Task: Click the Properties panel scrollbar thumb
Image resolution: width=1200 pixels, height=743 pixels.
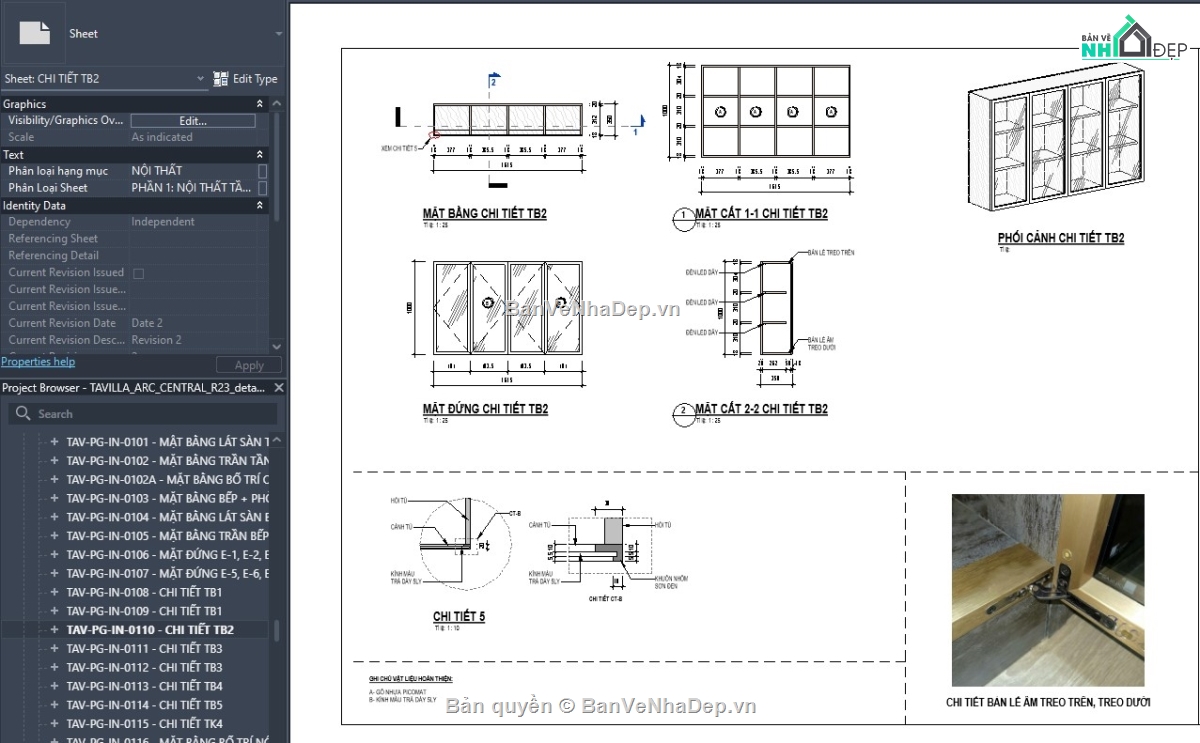Action: tap(276, 165)
